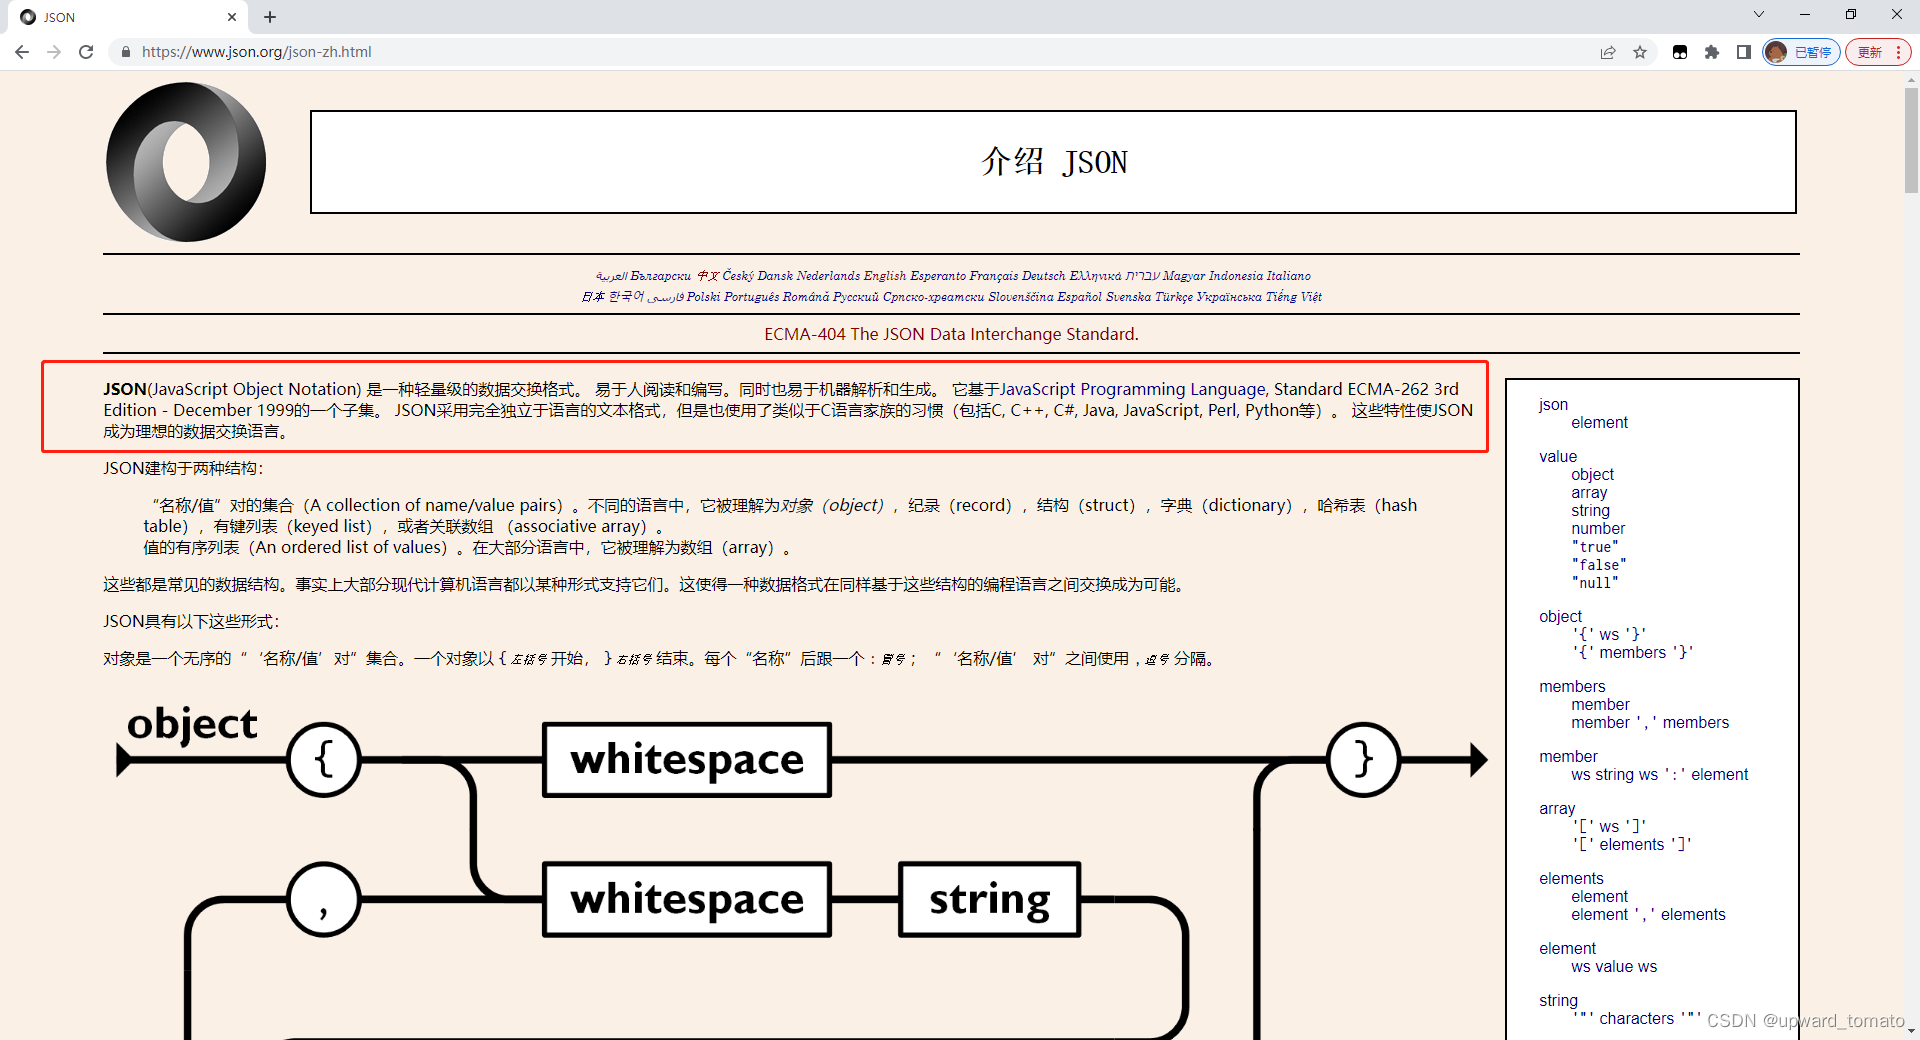1920x1040 pixels.
Task: Click the scrollbar down arrow
Action: pos(1911,1031)
